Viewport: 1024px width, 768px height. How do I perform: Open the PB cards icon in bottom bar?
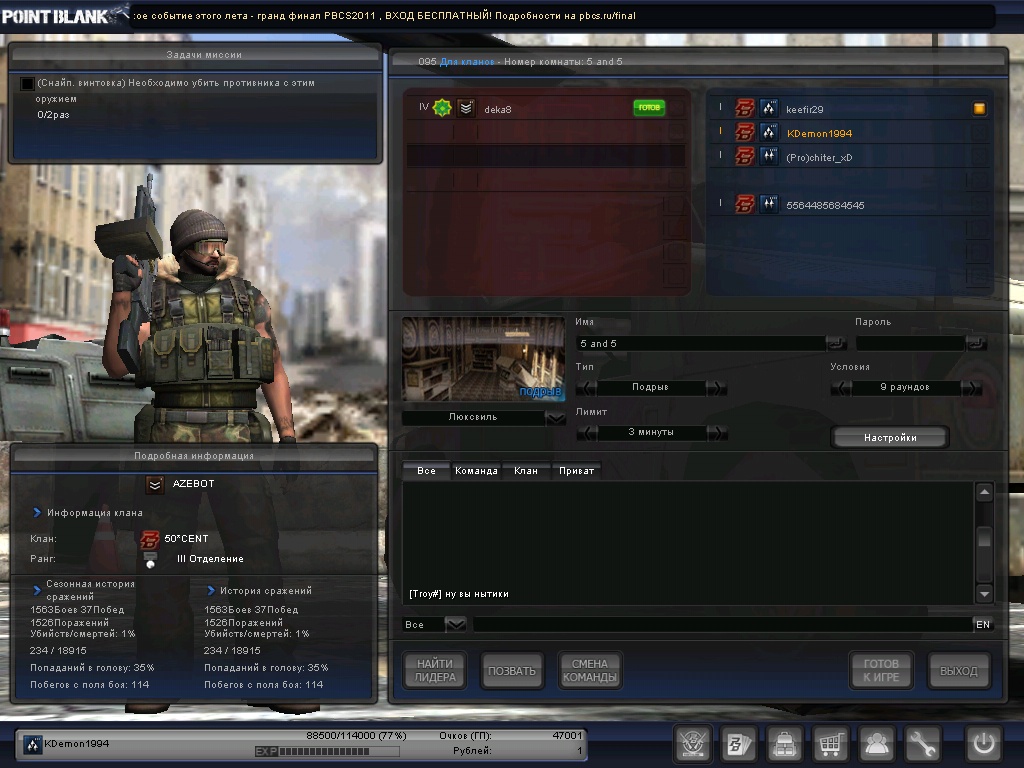tap(739, 744)
